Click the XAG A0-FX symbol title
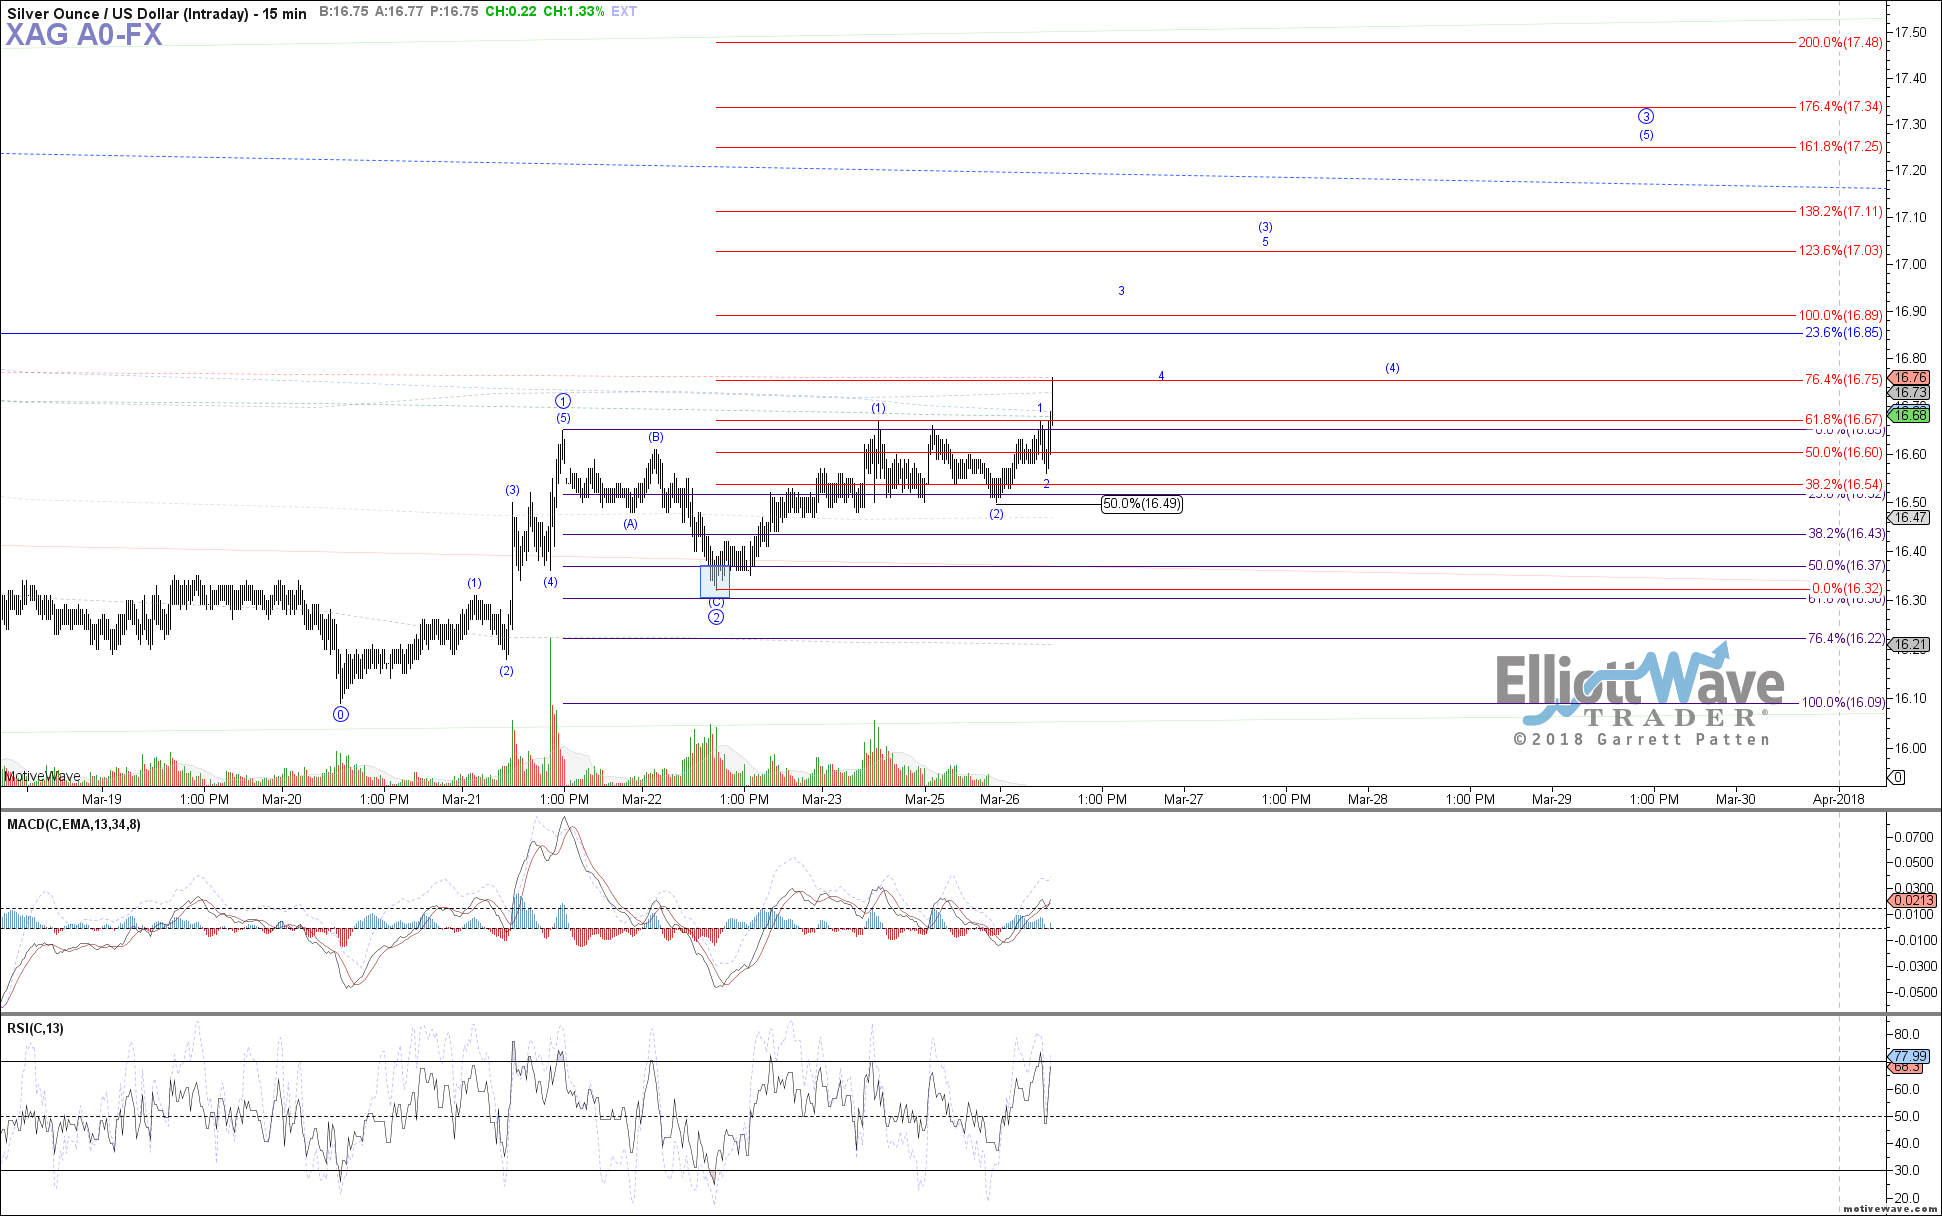The image size is (1942, 1216). pyautogui.click(x=84, y=35)
